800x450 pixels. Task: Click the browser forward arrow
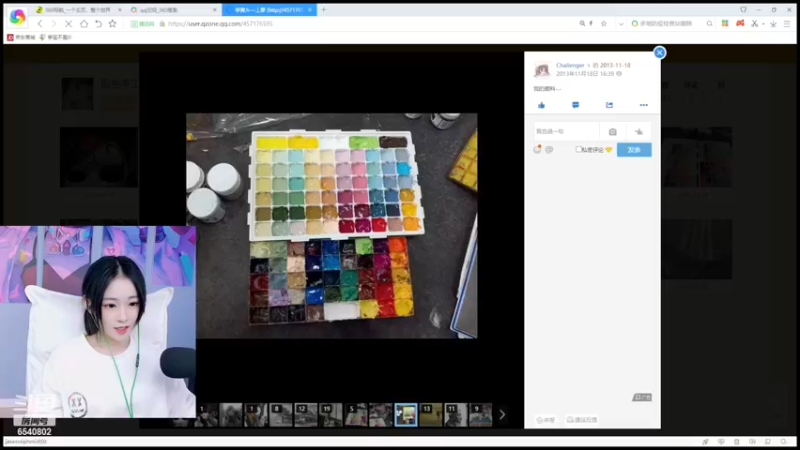coord(54,23)
